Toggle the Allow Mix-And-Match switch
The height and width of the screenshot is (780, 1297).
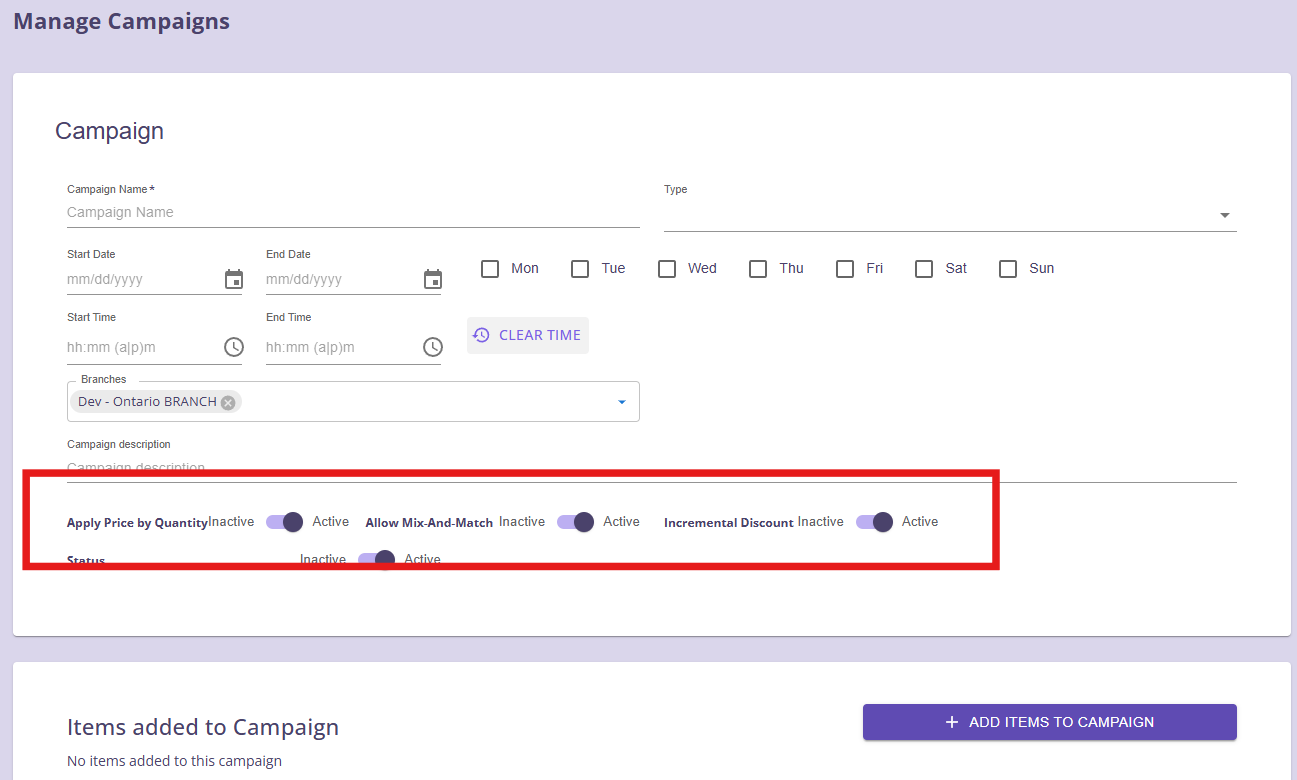click(x=575, y=522)
